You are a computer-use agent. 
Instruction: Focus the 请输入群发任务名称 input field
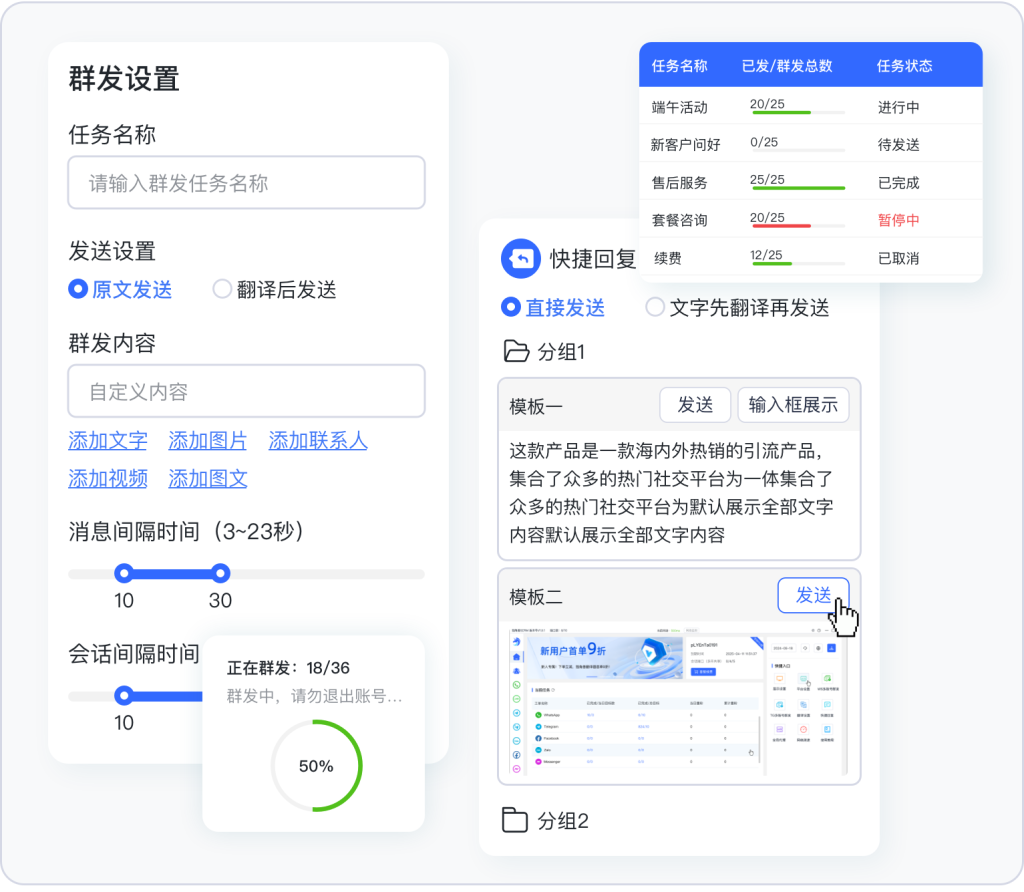coord(246,183)
